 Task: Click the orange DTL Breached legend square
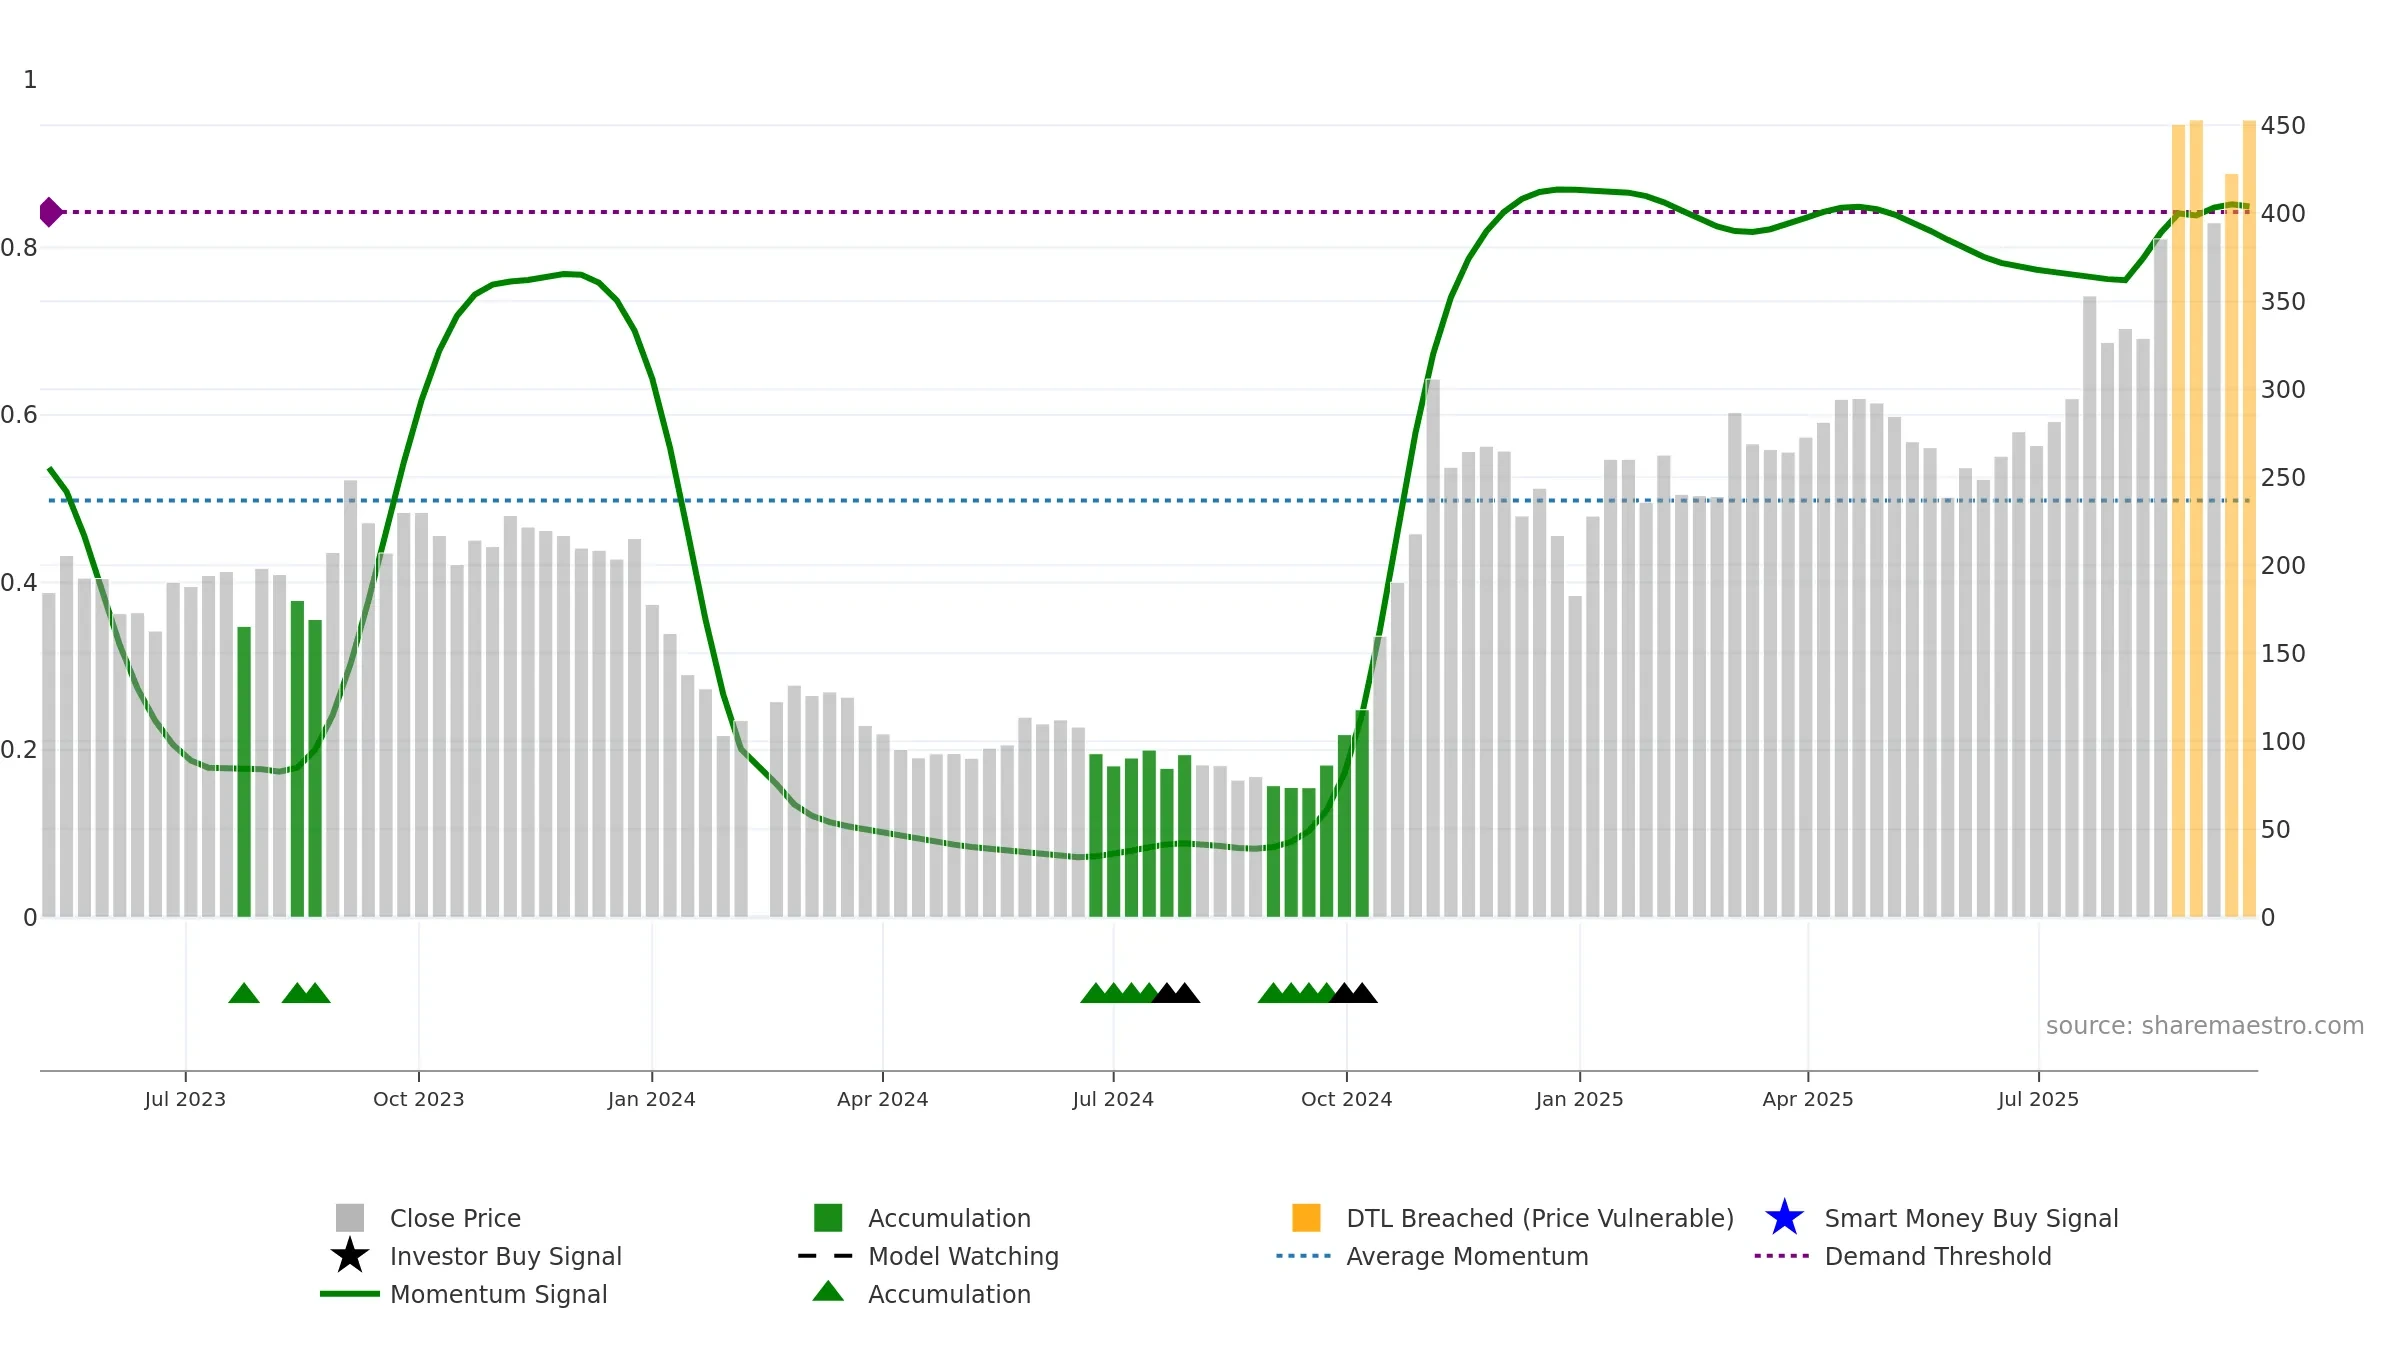pyautogui.click(x=1306, y=1218)
